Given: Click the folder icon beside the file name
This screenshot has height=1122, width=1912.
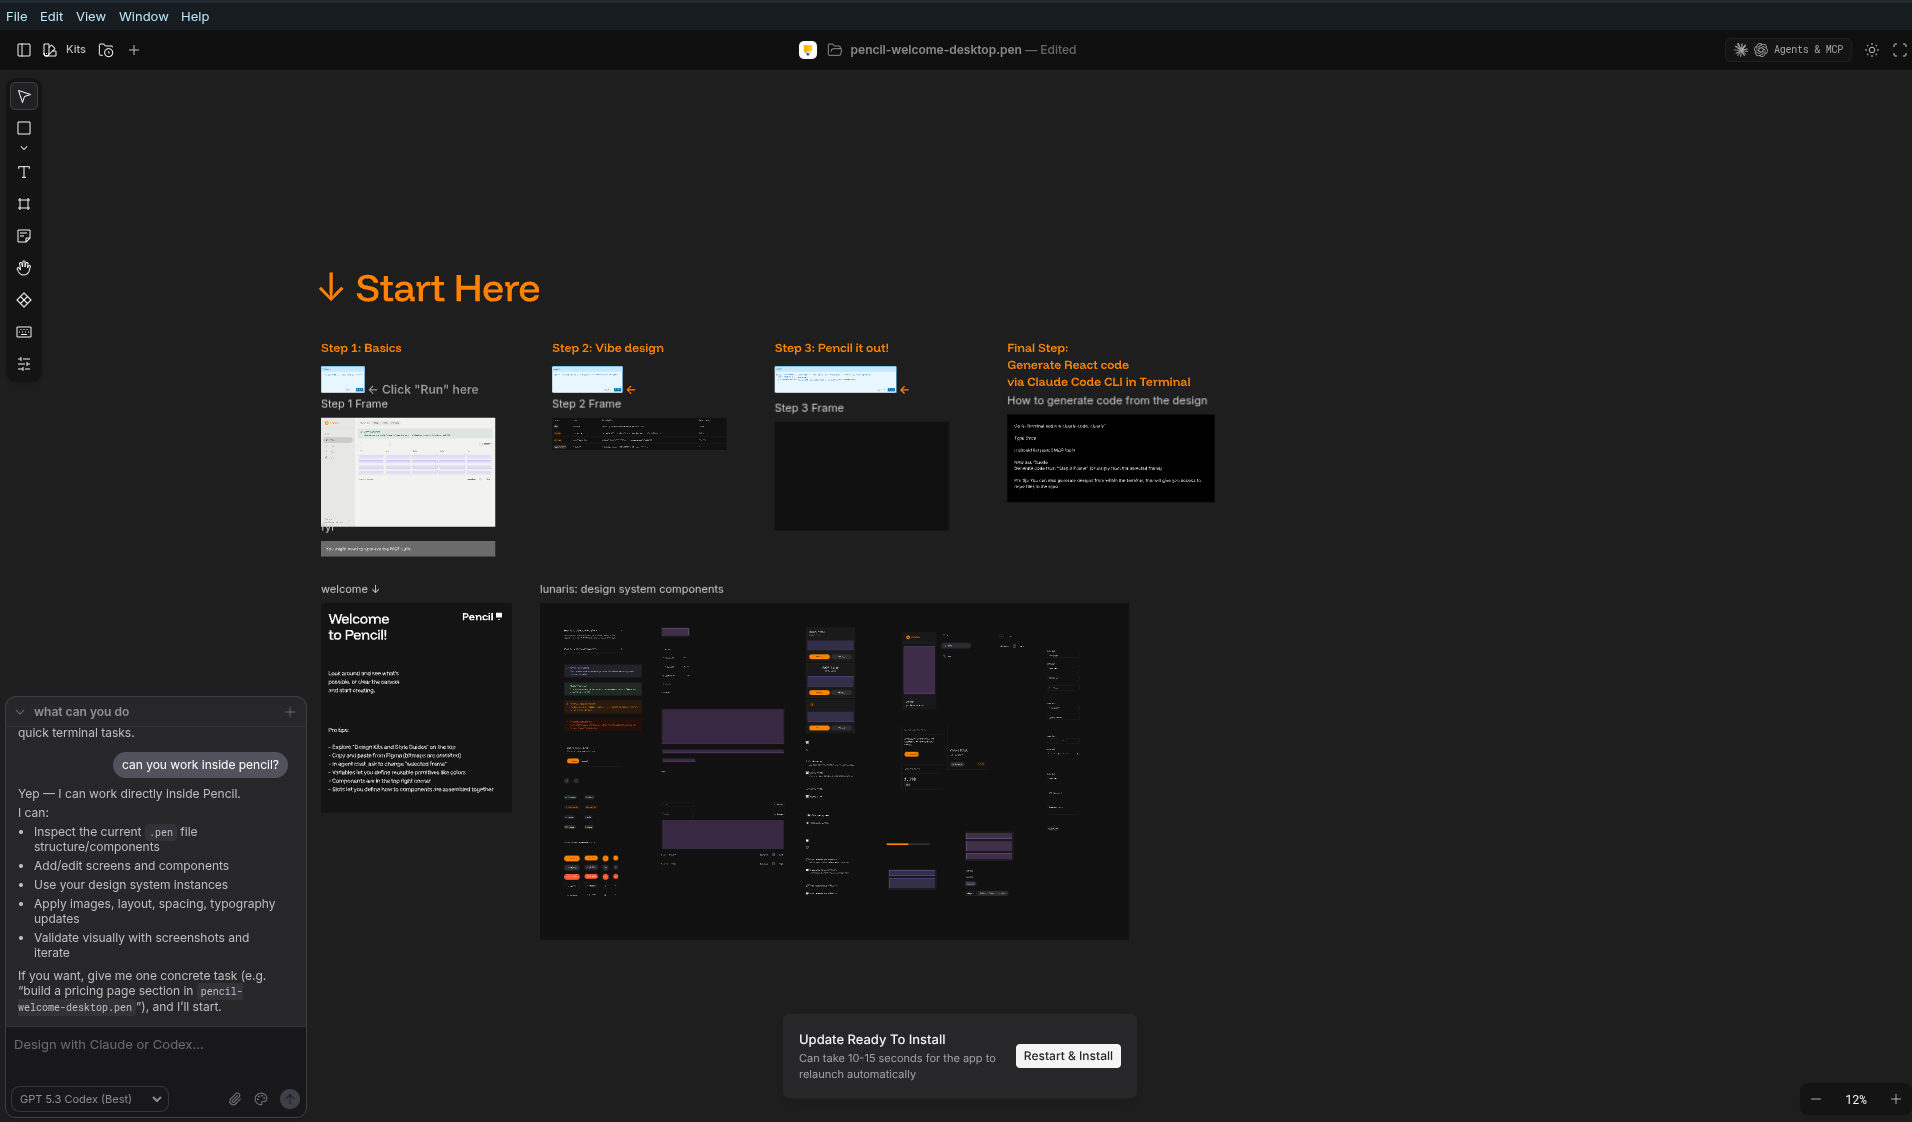Looking at the screenshot, I should [835, 50].
